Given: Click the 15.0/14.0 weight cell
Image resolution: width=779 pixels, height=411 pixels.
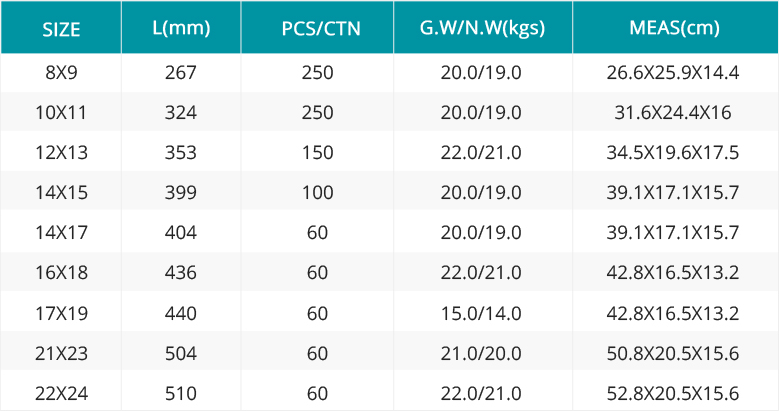Looking at the screenshot, I should 481,313.
